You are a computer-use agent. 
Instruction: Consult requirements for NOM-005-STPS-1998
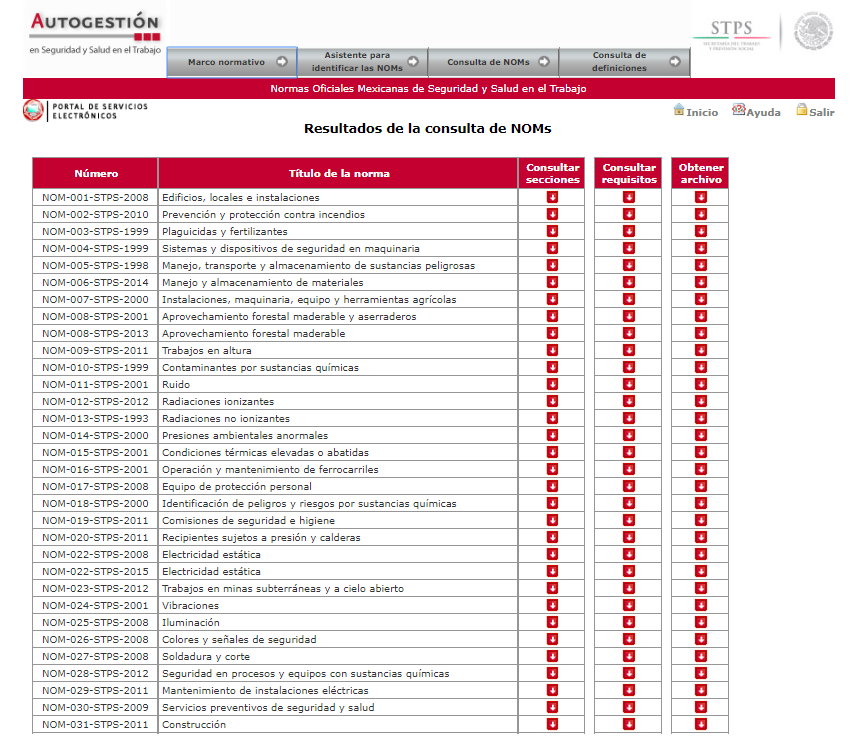pyautogui.click(x=628, y=265)
